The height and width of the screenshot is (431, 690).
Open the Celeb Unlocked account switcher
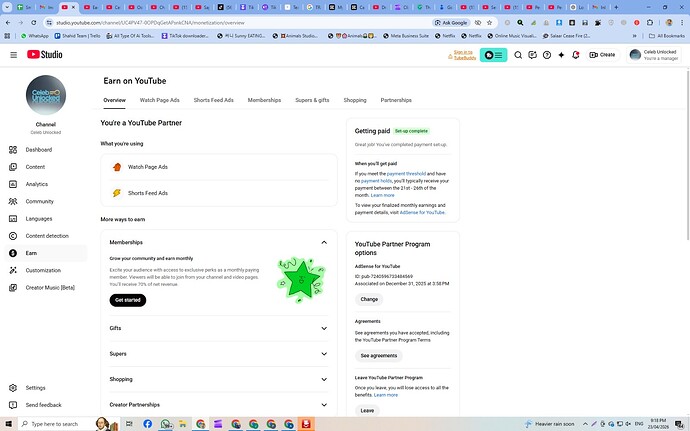(x=653, y=55)
